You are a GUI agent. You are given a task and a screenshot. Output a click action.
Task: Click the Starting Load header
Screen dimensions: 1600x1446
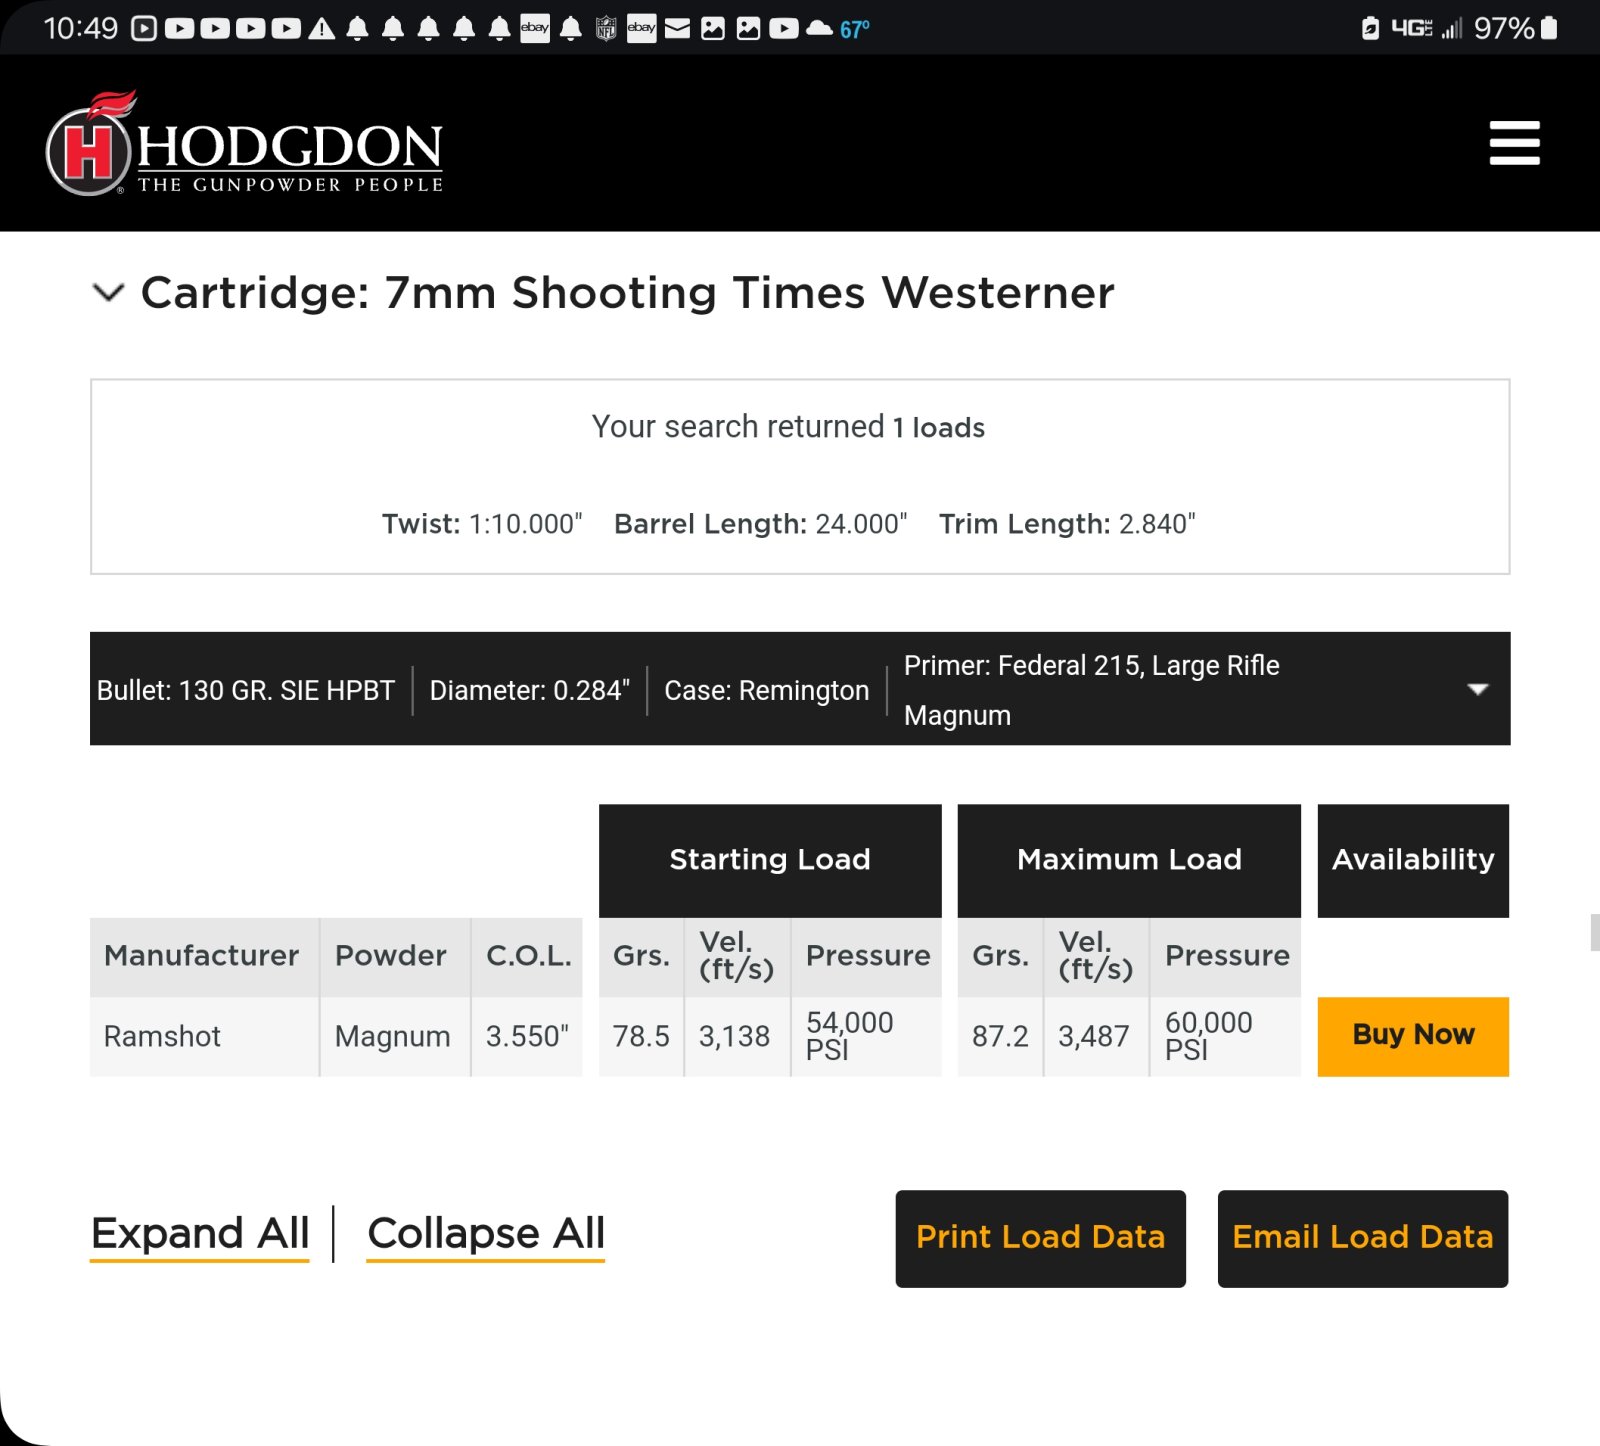coord(770,860)
